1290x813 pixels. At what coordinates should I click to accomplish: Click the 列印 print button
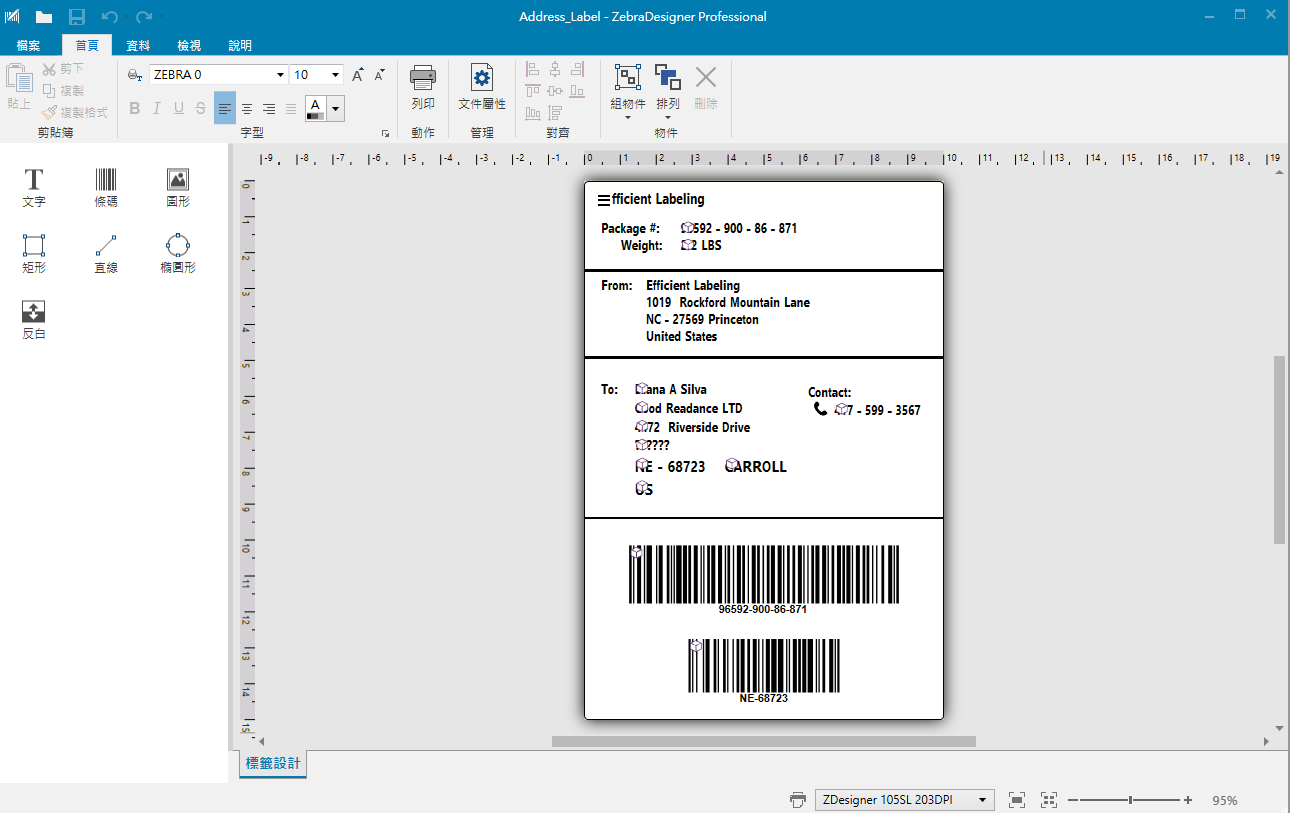(x=423, y=88)
